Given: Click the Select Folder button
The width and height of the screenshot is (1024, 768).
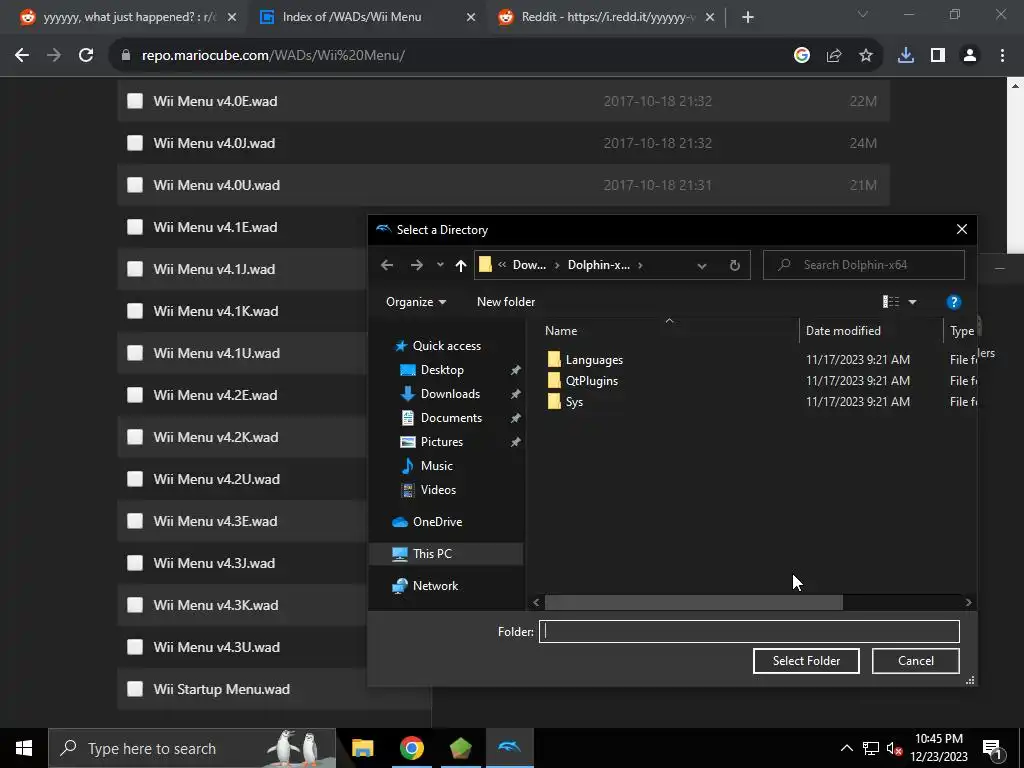Looking at the screenshot, I should point(806,661).
